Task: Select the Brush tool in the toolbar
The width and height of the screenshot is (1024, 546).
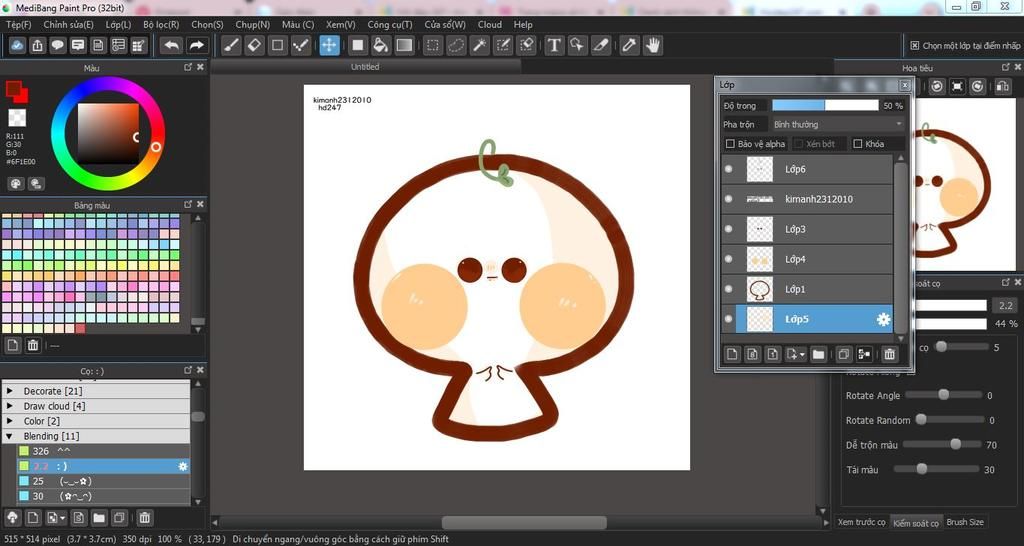Action: [232, 45]
